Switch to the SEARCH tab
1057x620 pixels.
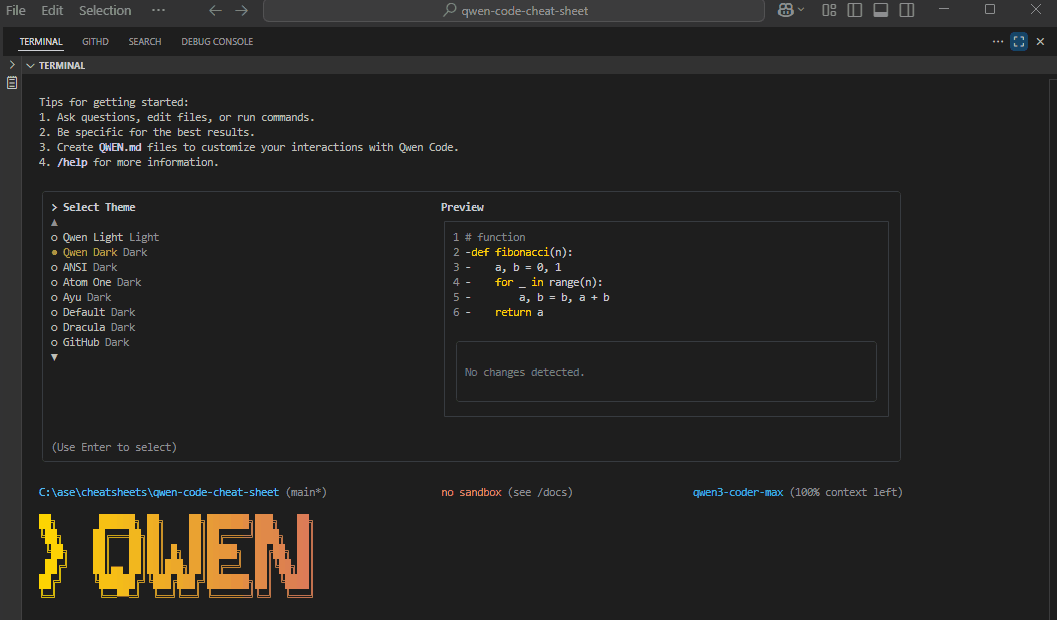tap(145, 42)
